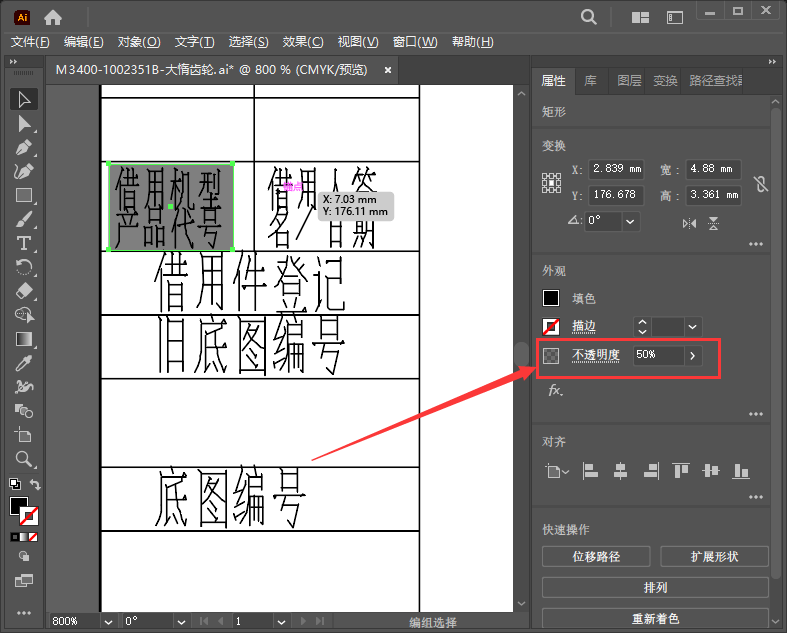Switch to the 图层 panel tab
This screenshot has width=787, height=633.
pos(629,81)
